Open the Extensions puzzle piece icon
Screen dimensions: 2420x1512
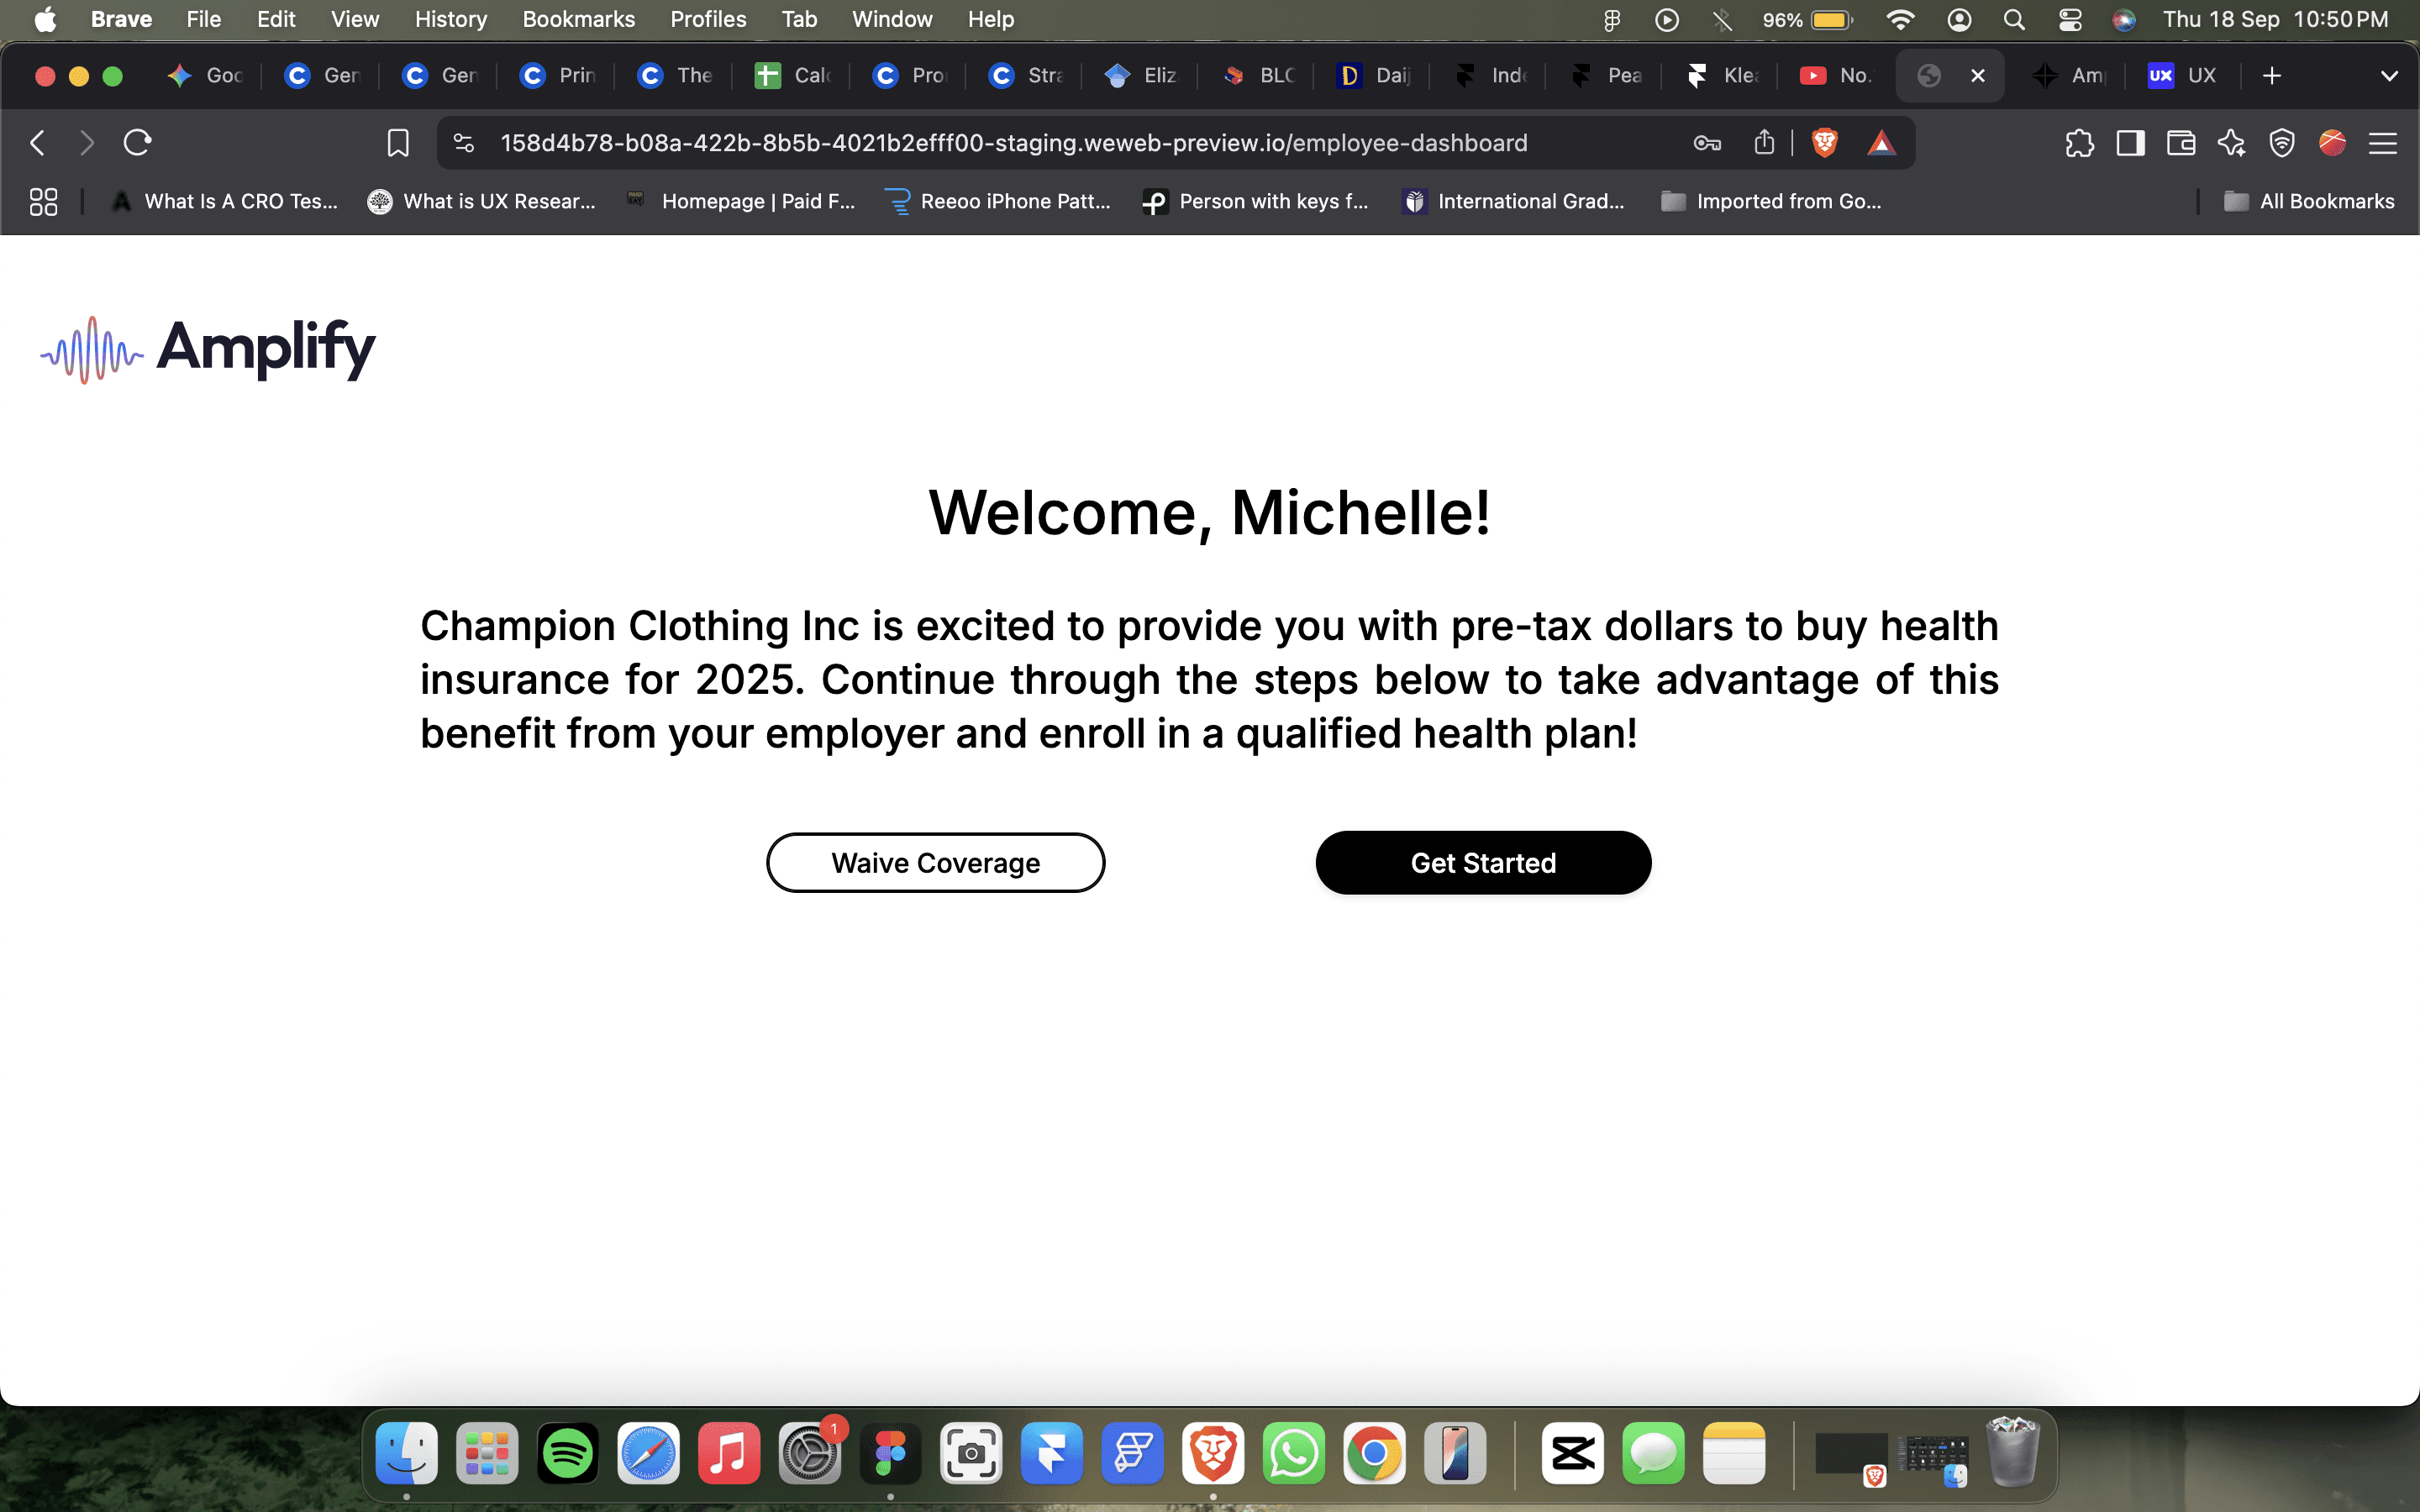coord(2079,143)
